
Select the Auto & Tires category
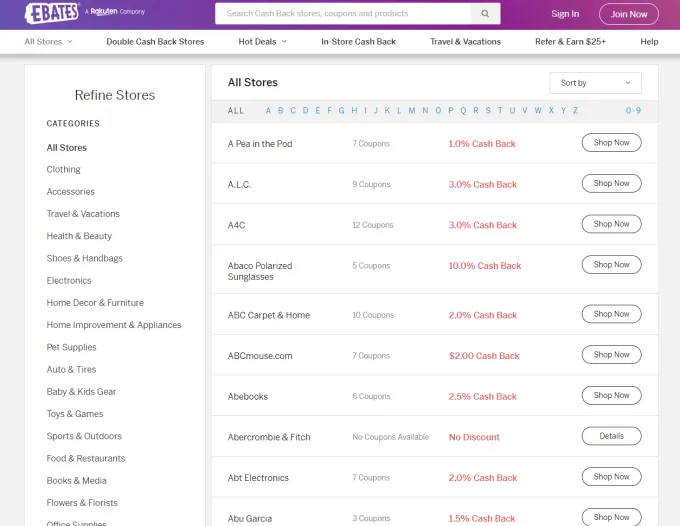[71, 369]
